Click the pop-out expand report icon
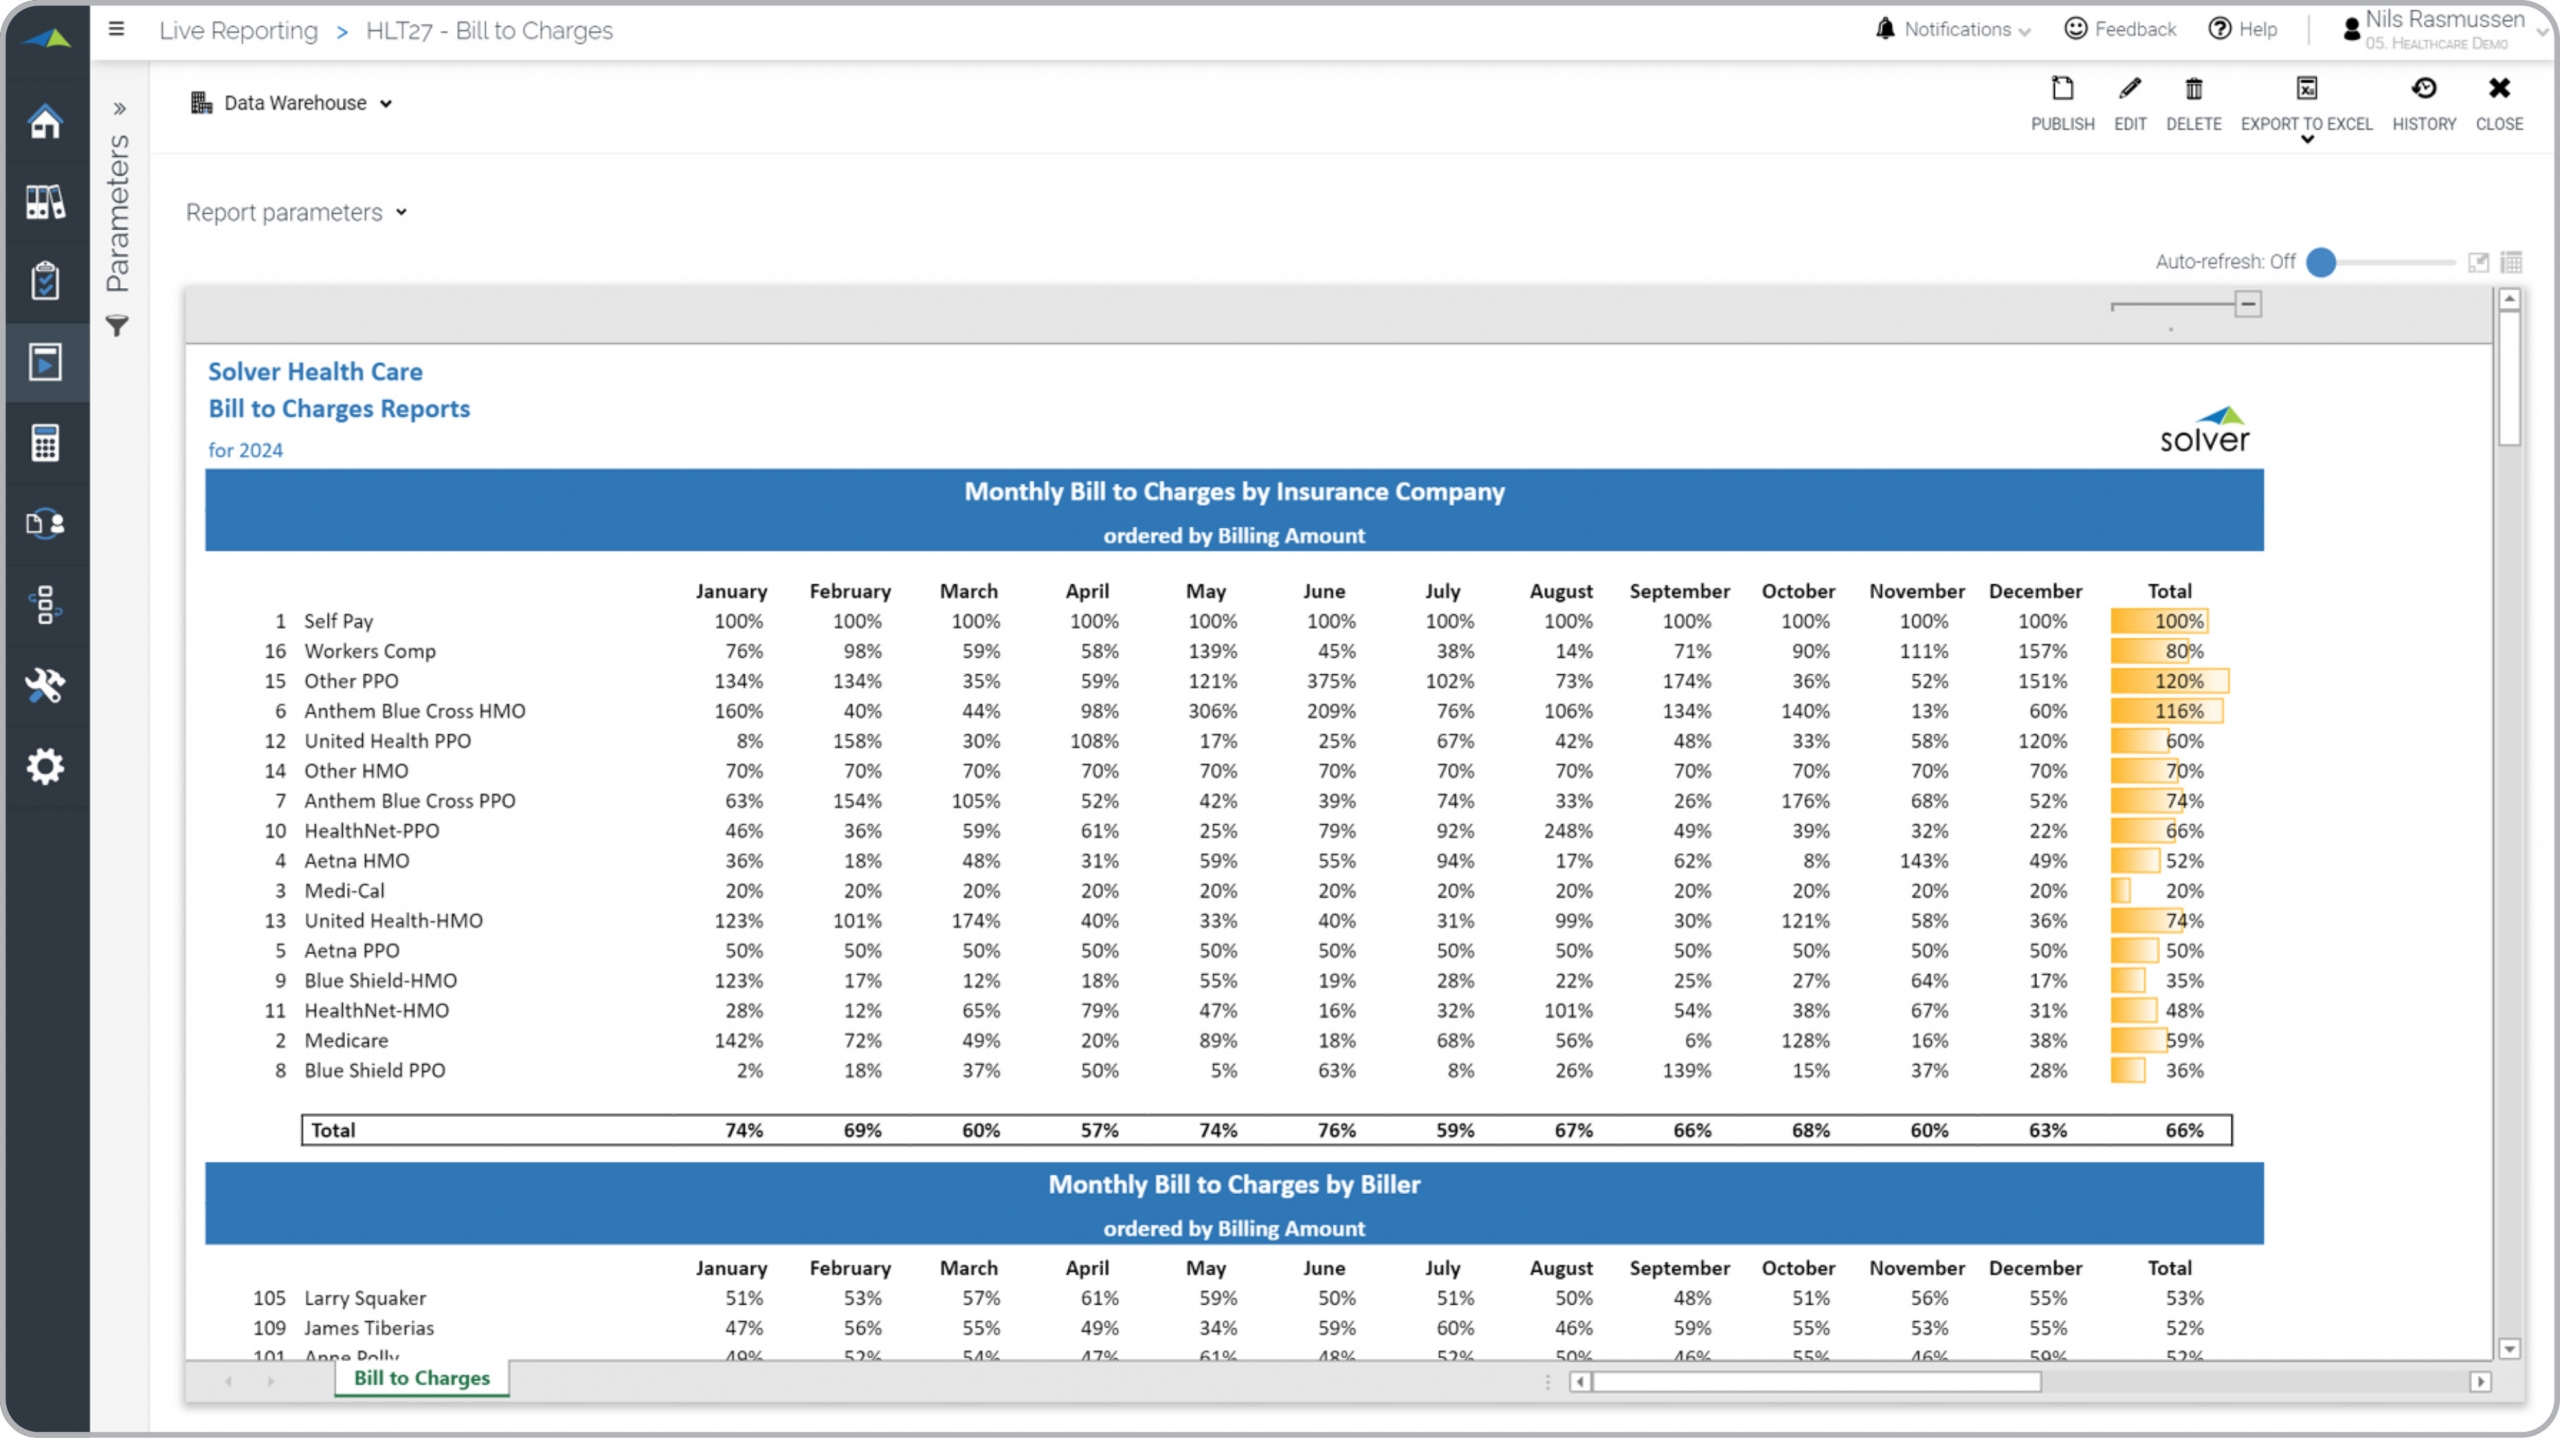 (2478, 262)
